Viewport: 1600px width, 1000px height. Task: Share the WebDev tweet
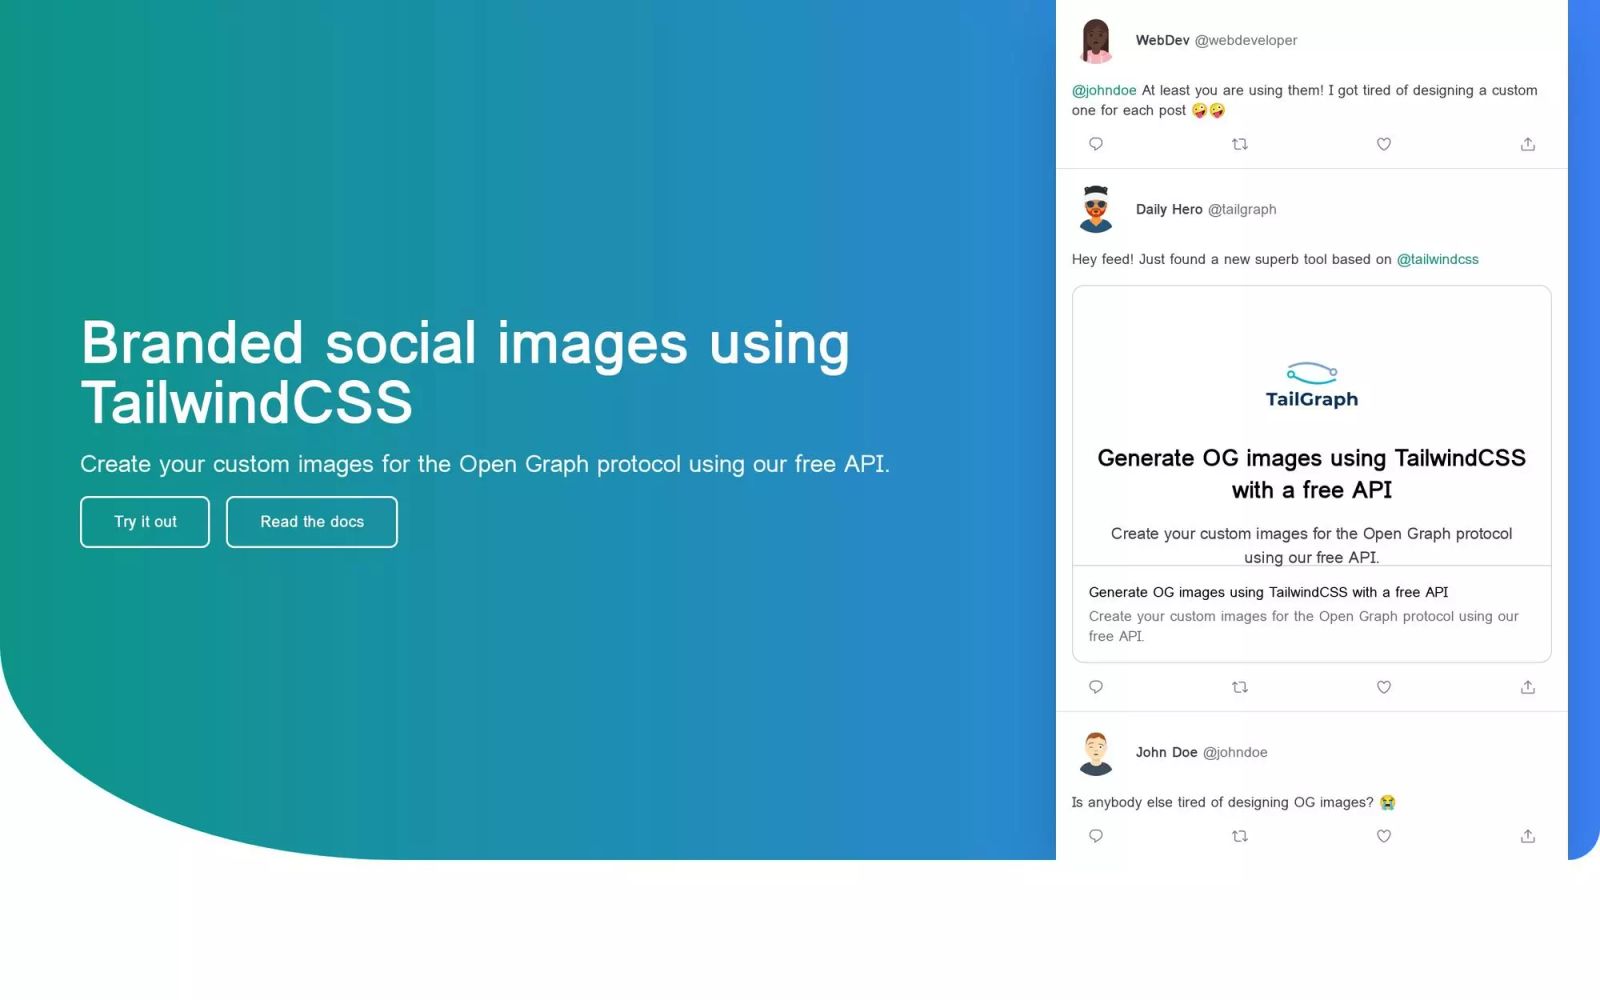pos(1528,144)
